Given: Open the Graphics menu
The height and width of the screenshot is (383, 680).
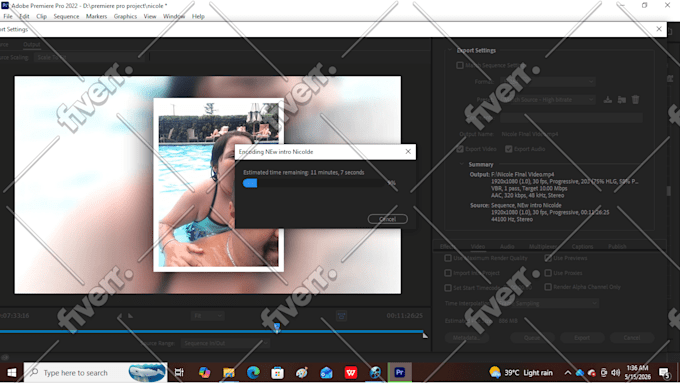Looking at the screenshot, I should pos(125,16).
